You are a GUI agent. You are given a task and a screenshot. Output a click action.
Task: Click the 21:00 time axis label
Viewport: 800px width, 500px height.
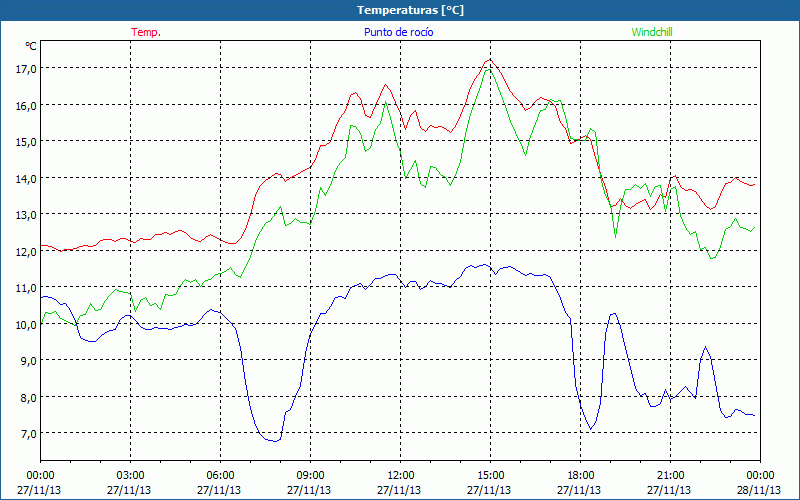pyautogui.click(x=670, y=476)
